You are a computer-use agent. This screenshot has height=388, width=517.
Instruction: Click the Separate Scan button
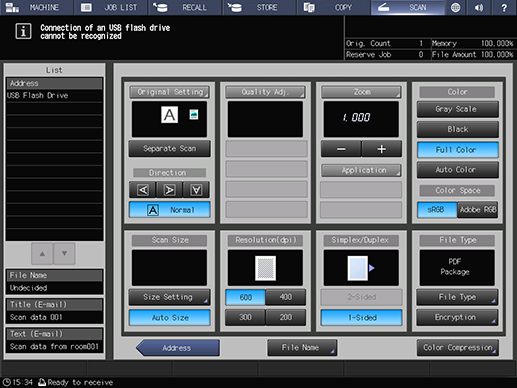[x=170, y=149]
